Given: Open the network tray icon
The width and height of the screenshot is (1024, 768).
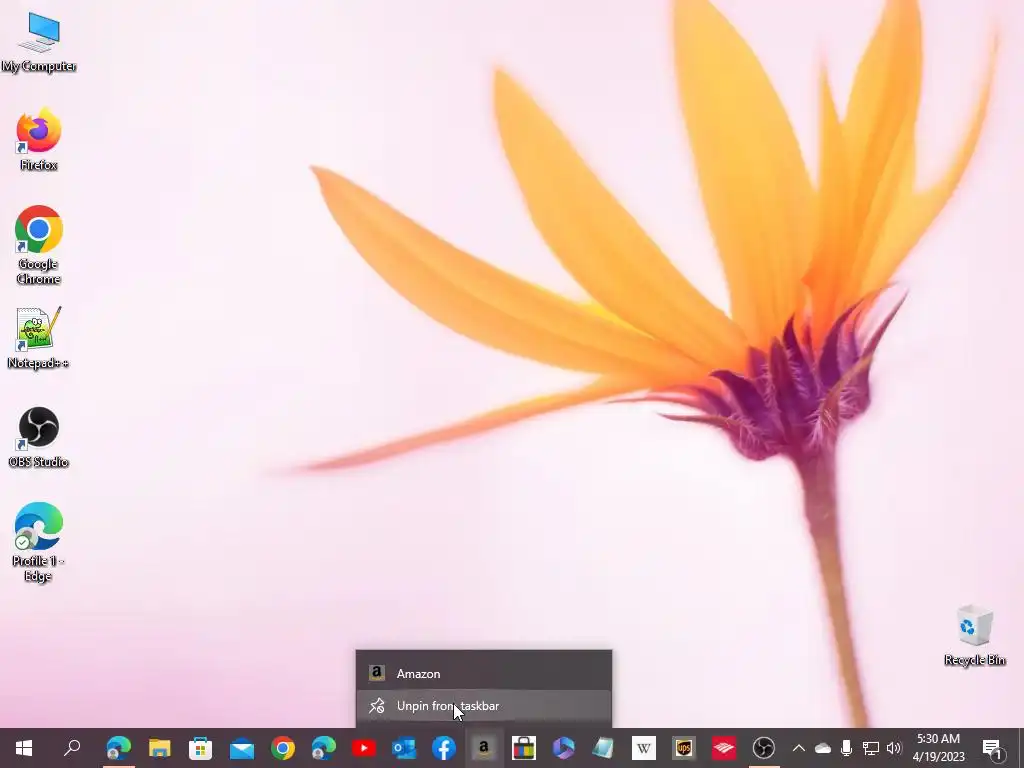Looking at the screenshot, I should [871, 748].
